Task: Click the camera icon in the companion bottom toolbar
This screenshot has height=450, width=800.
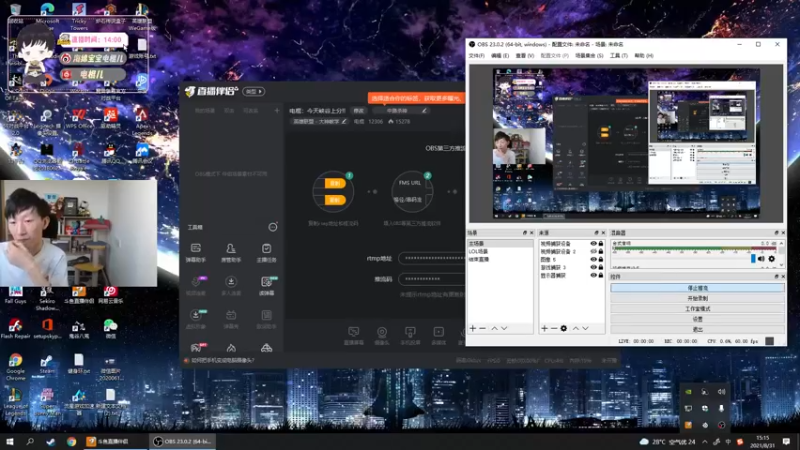Action: click(382, 335)
